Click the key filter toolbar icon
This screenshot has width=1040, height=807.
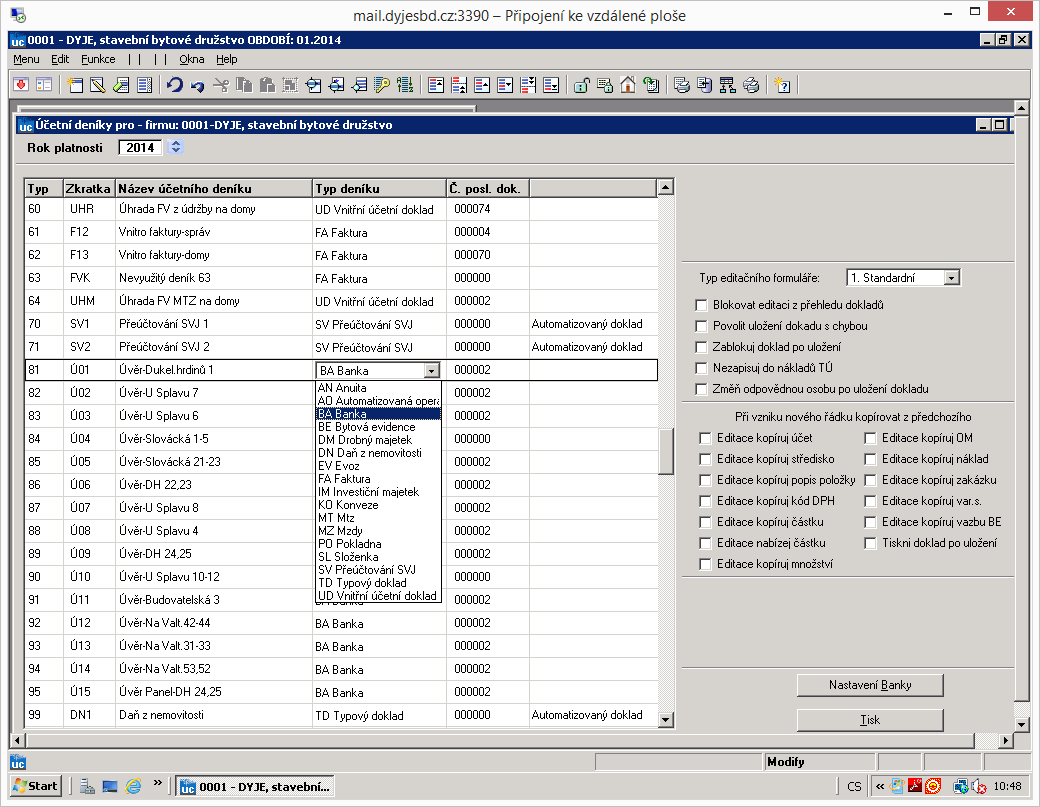(381, 85)
